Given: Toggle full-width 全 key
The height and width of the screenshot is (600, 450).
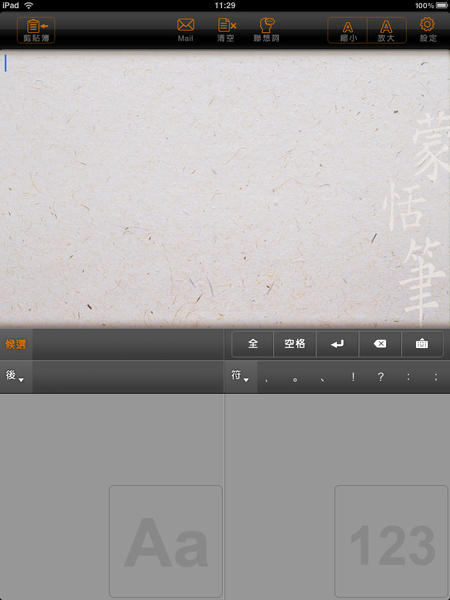Looking at the screenshot, I should pyautogui.click(x=253, y=344).
